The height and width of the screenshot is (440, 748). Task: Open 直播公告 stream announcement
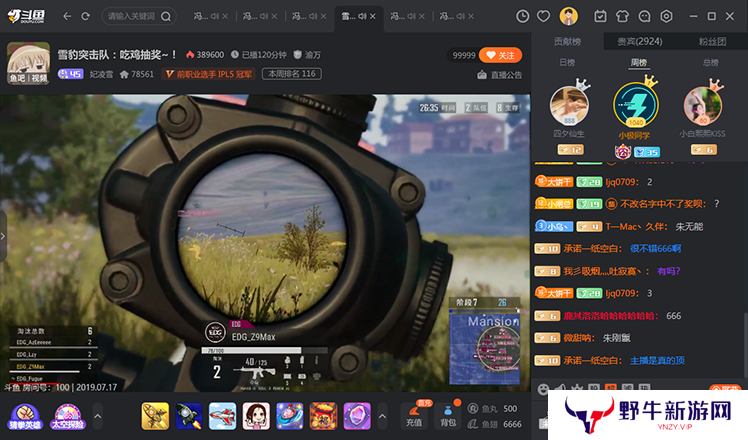tap(500, 75)
